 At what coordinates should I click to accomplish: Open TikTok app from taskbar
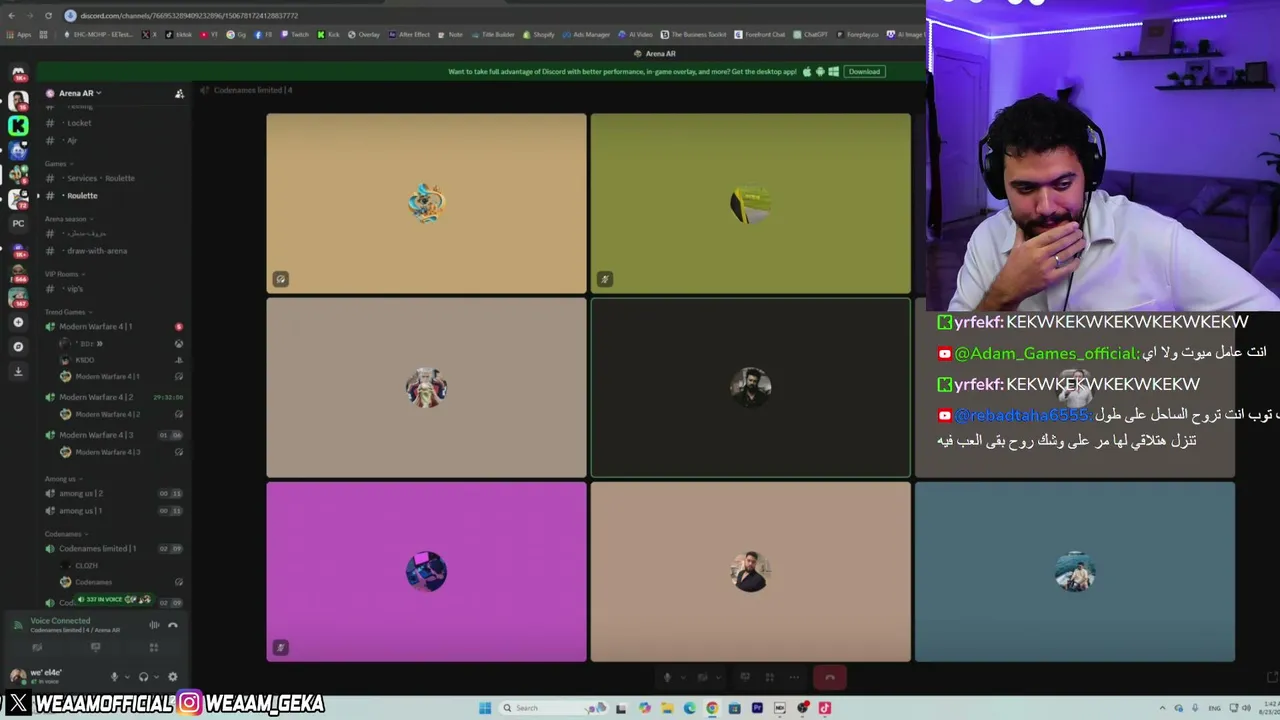(x=825, y=708)
